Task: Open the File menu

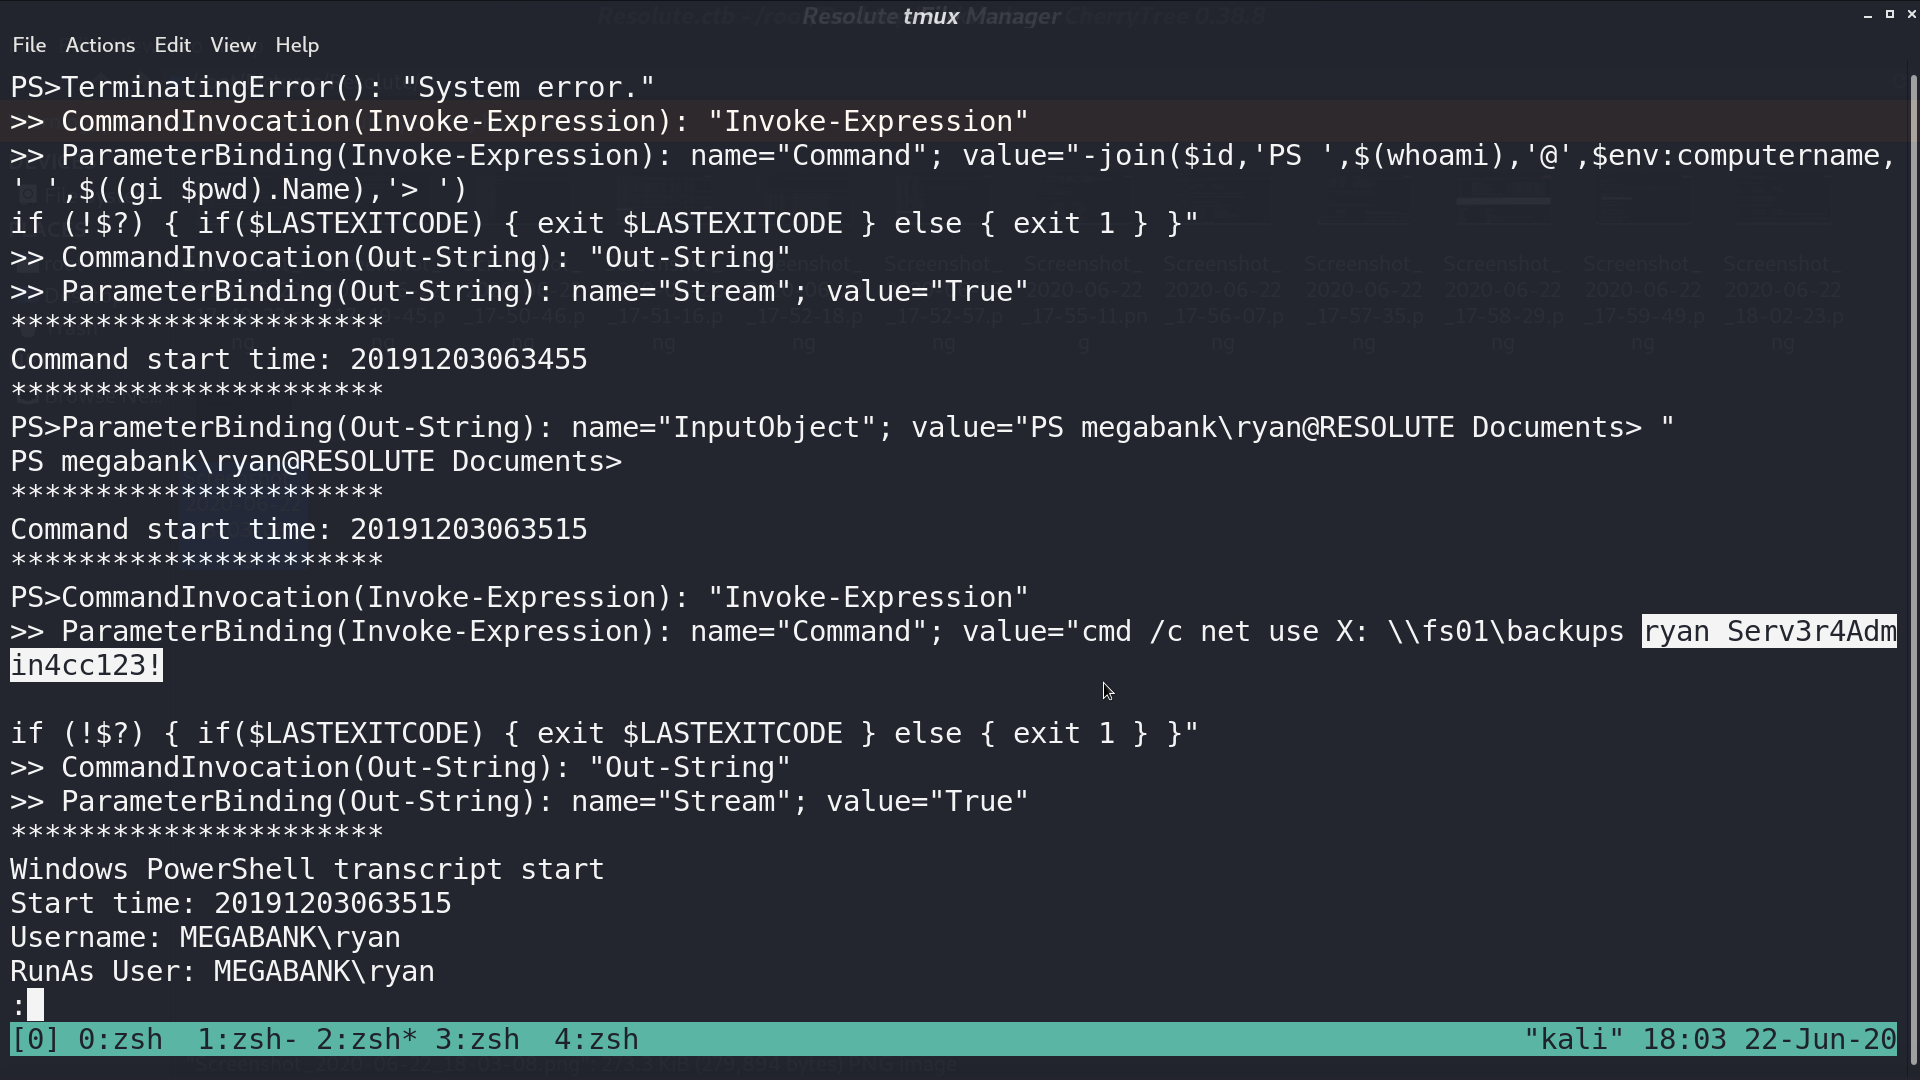Action: (x=29, y=45)
